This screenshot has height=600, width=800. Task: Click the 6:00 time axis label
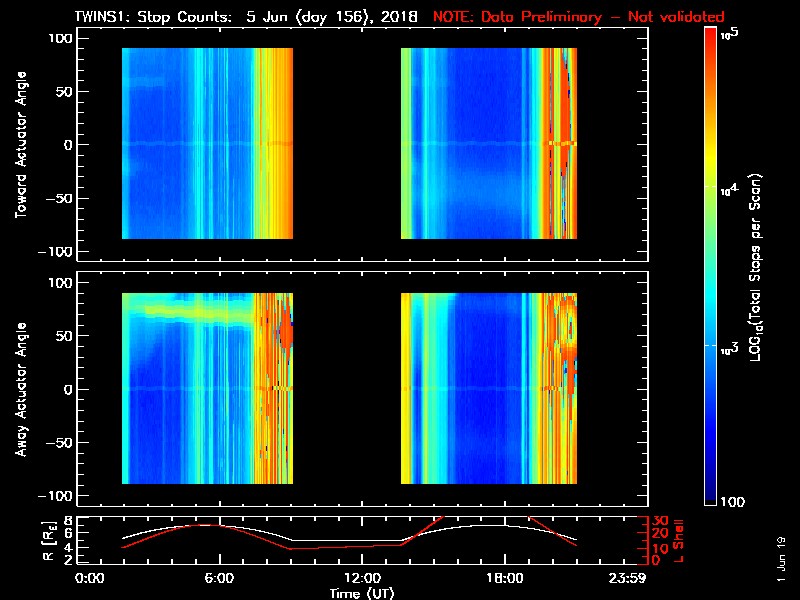pyautogui.click(x=219, y=578)
